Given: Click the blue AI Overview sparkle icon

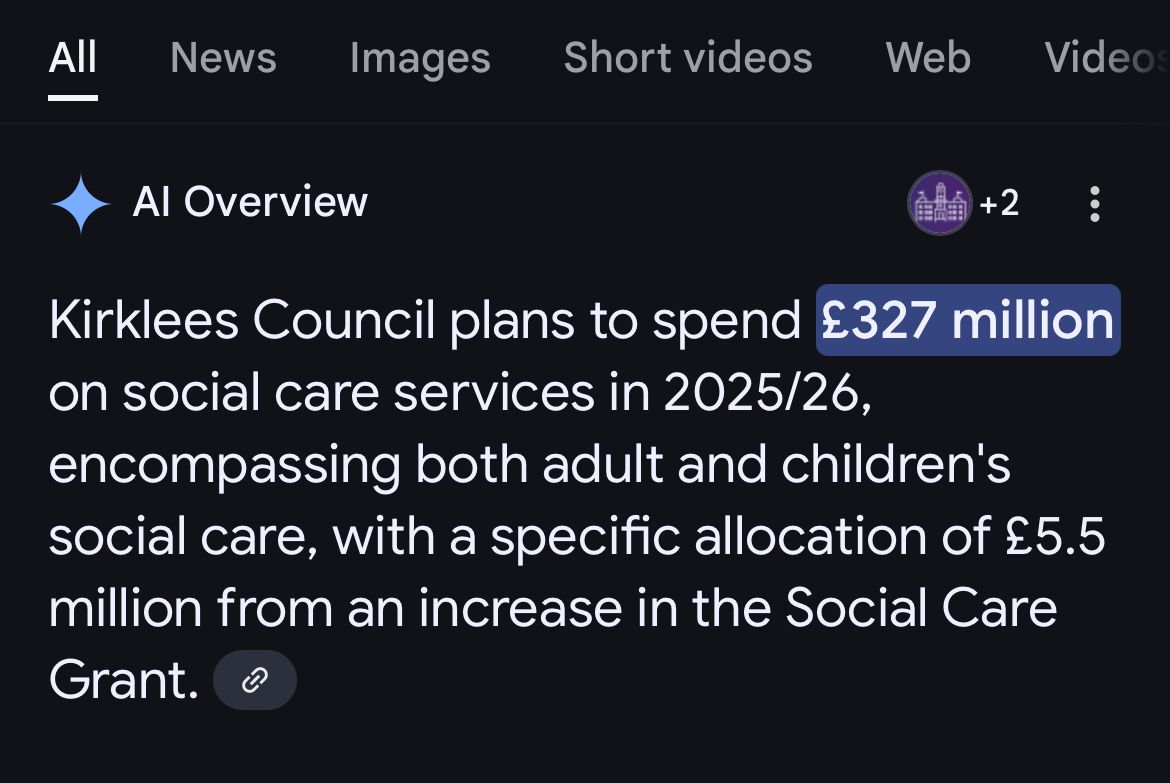Looking at the screenshot, I should coord(80,204).
